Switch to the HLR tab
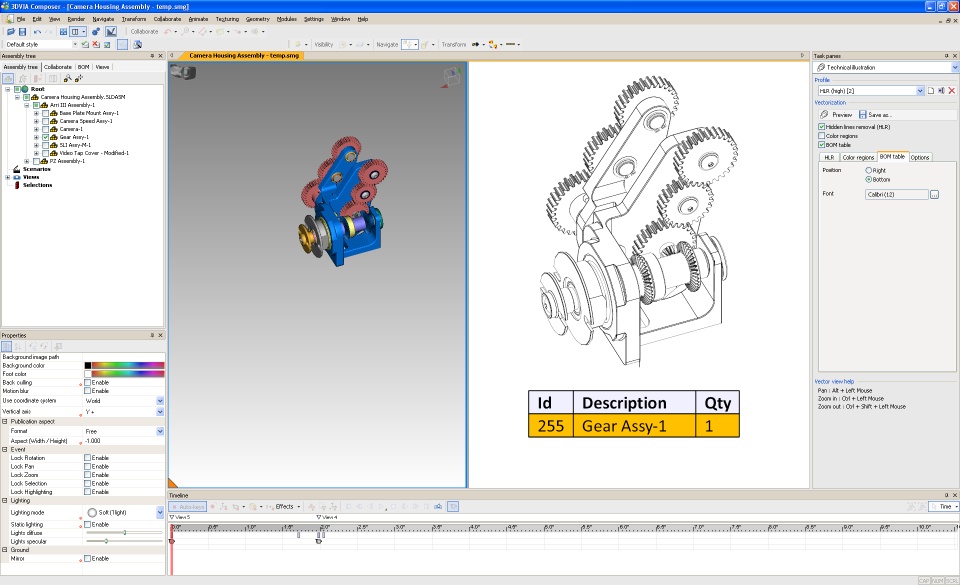Viewport: 960px width, 585px height. pos(829,157)
